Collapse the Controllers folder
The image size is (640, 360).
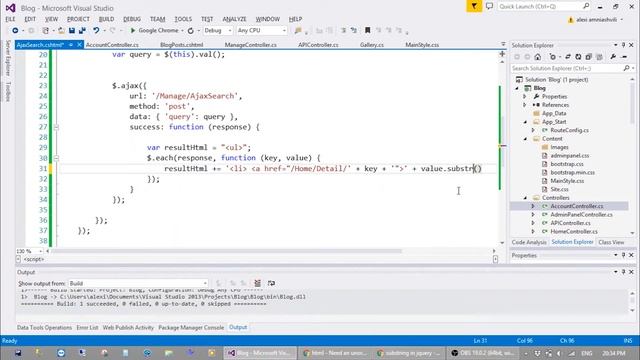click(525, 198)
